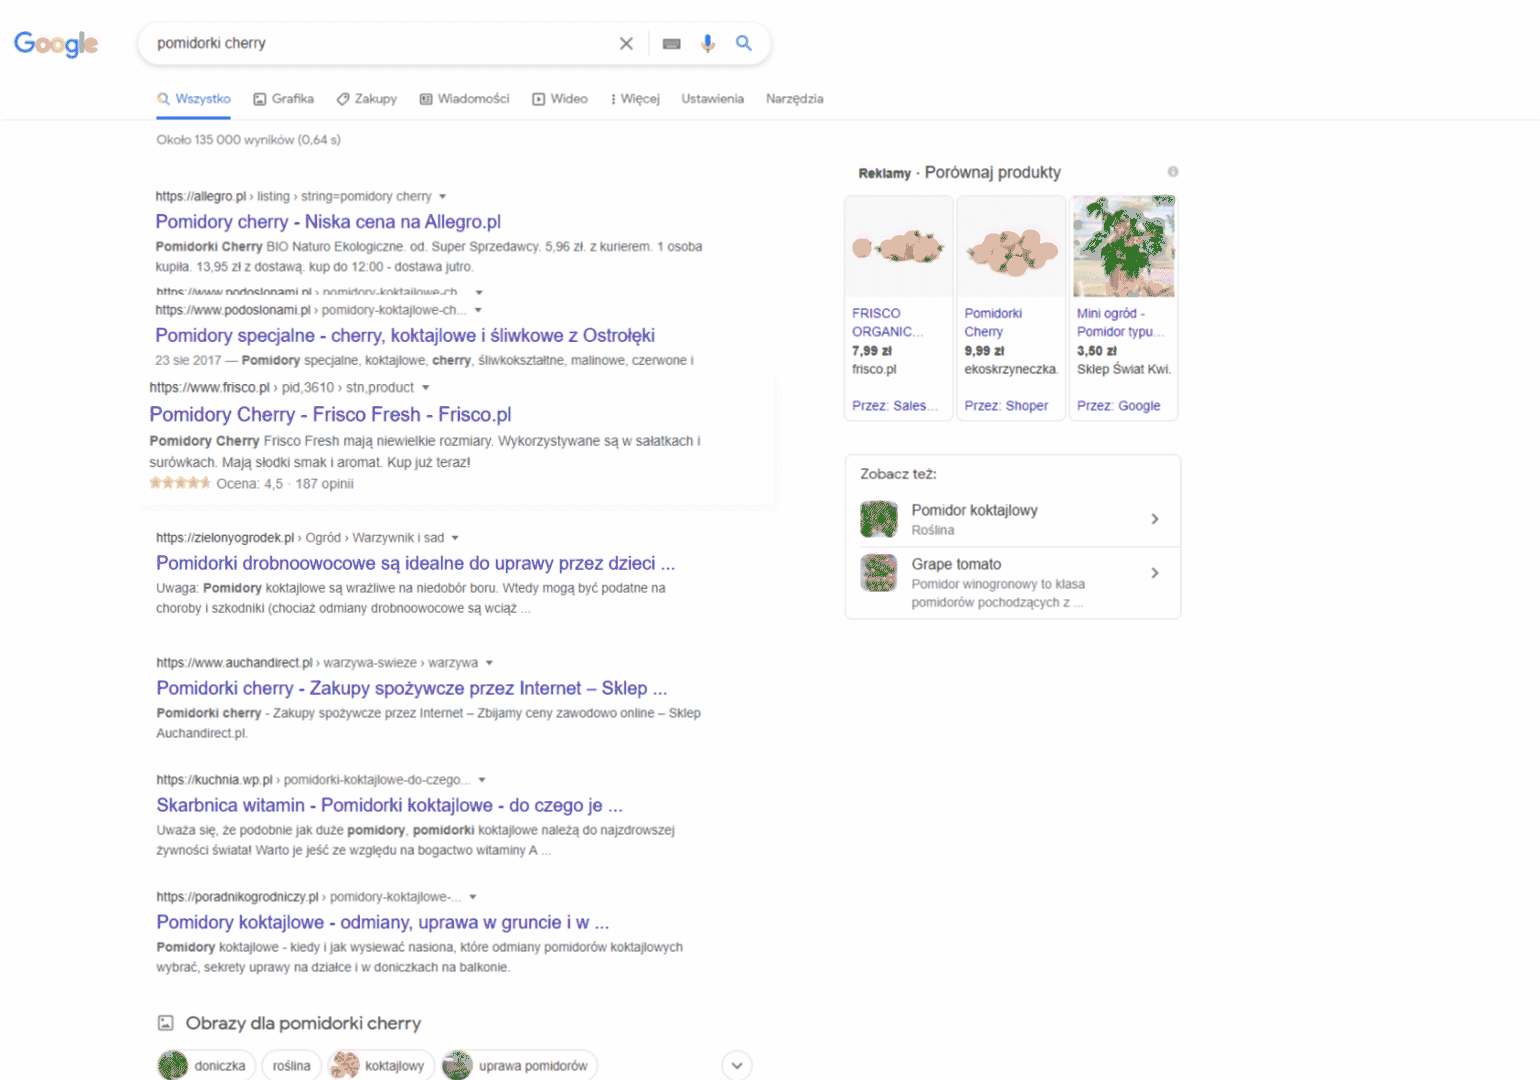
Task: Open Grape tomato via its right chevron
Action: click(1155, 573)
